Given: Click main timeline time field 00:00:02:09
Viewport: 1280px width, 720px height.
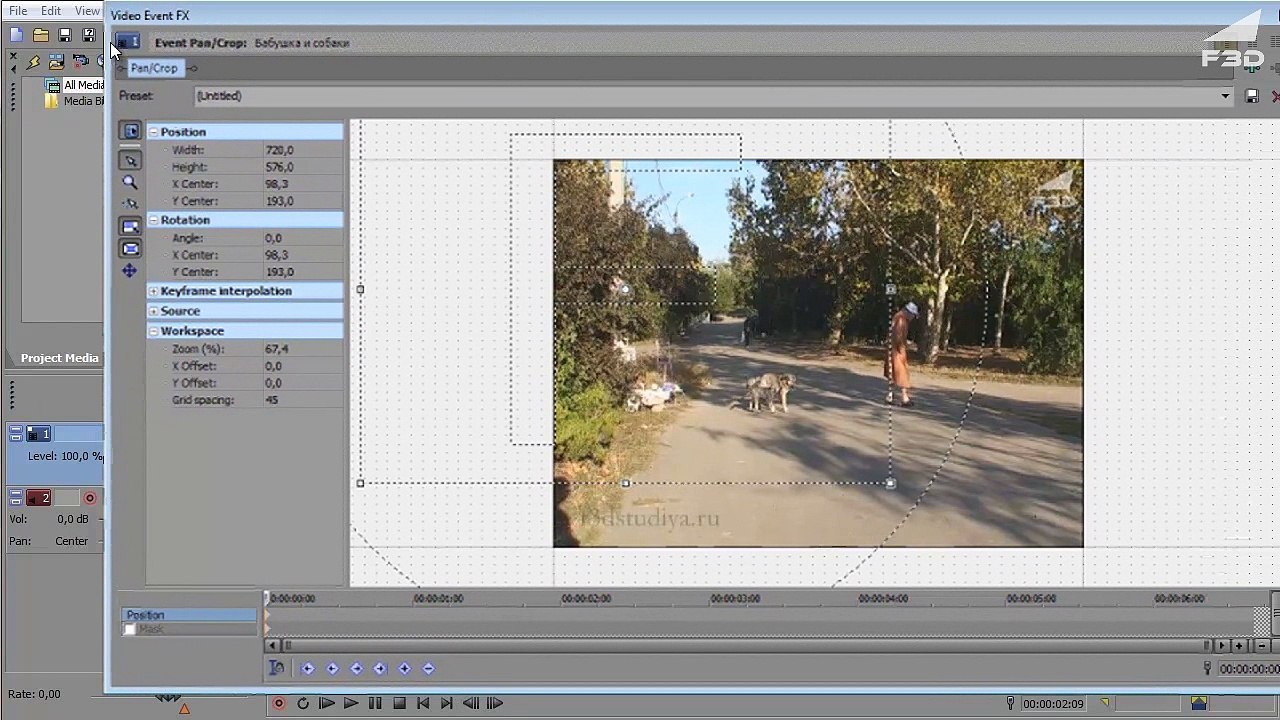Looking at the screenshot, I should click(1053, 704).
